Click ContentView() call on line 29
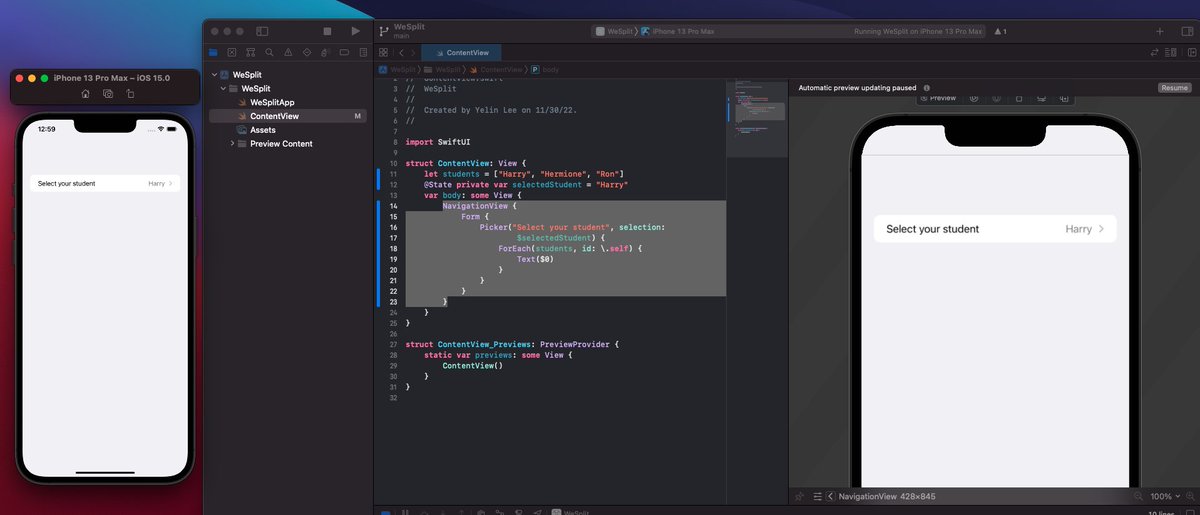The width and height of the screenshot is (1200, 515). pyautogui.click(x=472, y=366)
